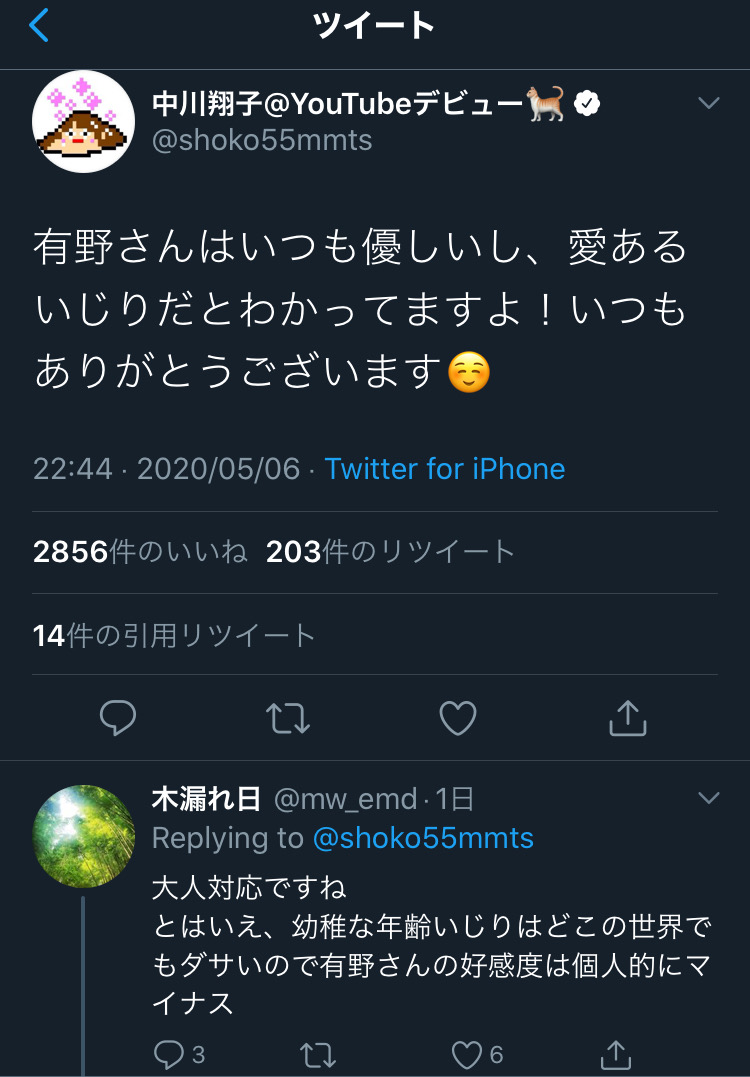Open 中川翔子's pixel avatar profile

83,121
